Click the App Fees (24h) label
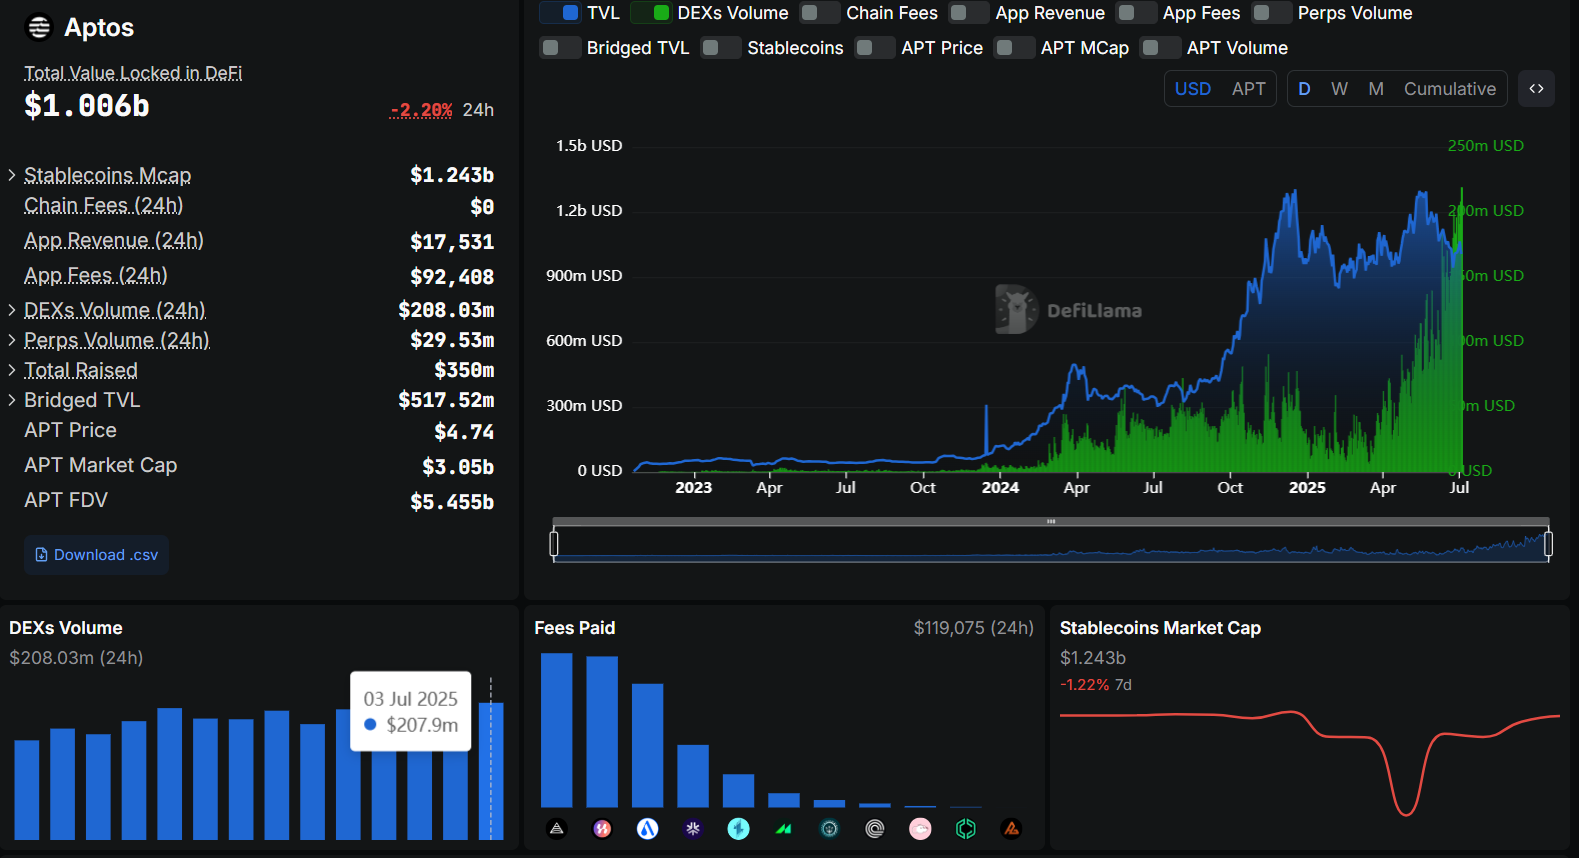This screenshot has width=1579, height=858. [x=96, y=275]
